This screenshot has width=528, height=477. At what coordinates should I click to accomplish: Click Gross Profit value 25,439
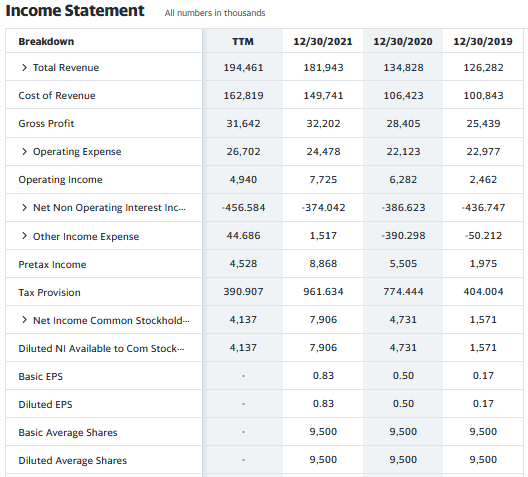[x=483, y=124]
